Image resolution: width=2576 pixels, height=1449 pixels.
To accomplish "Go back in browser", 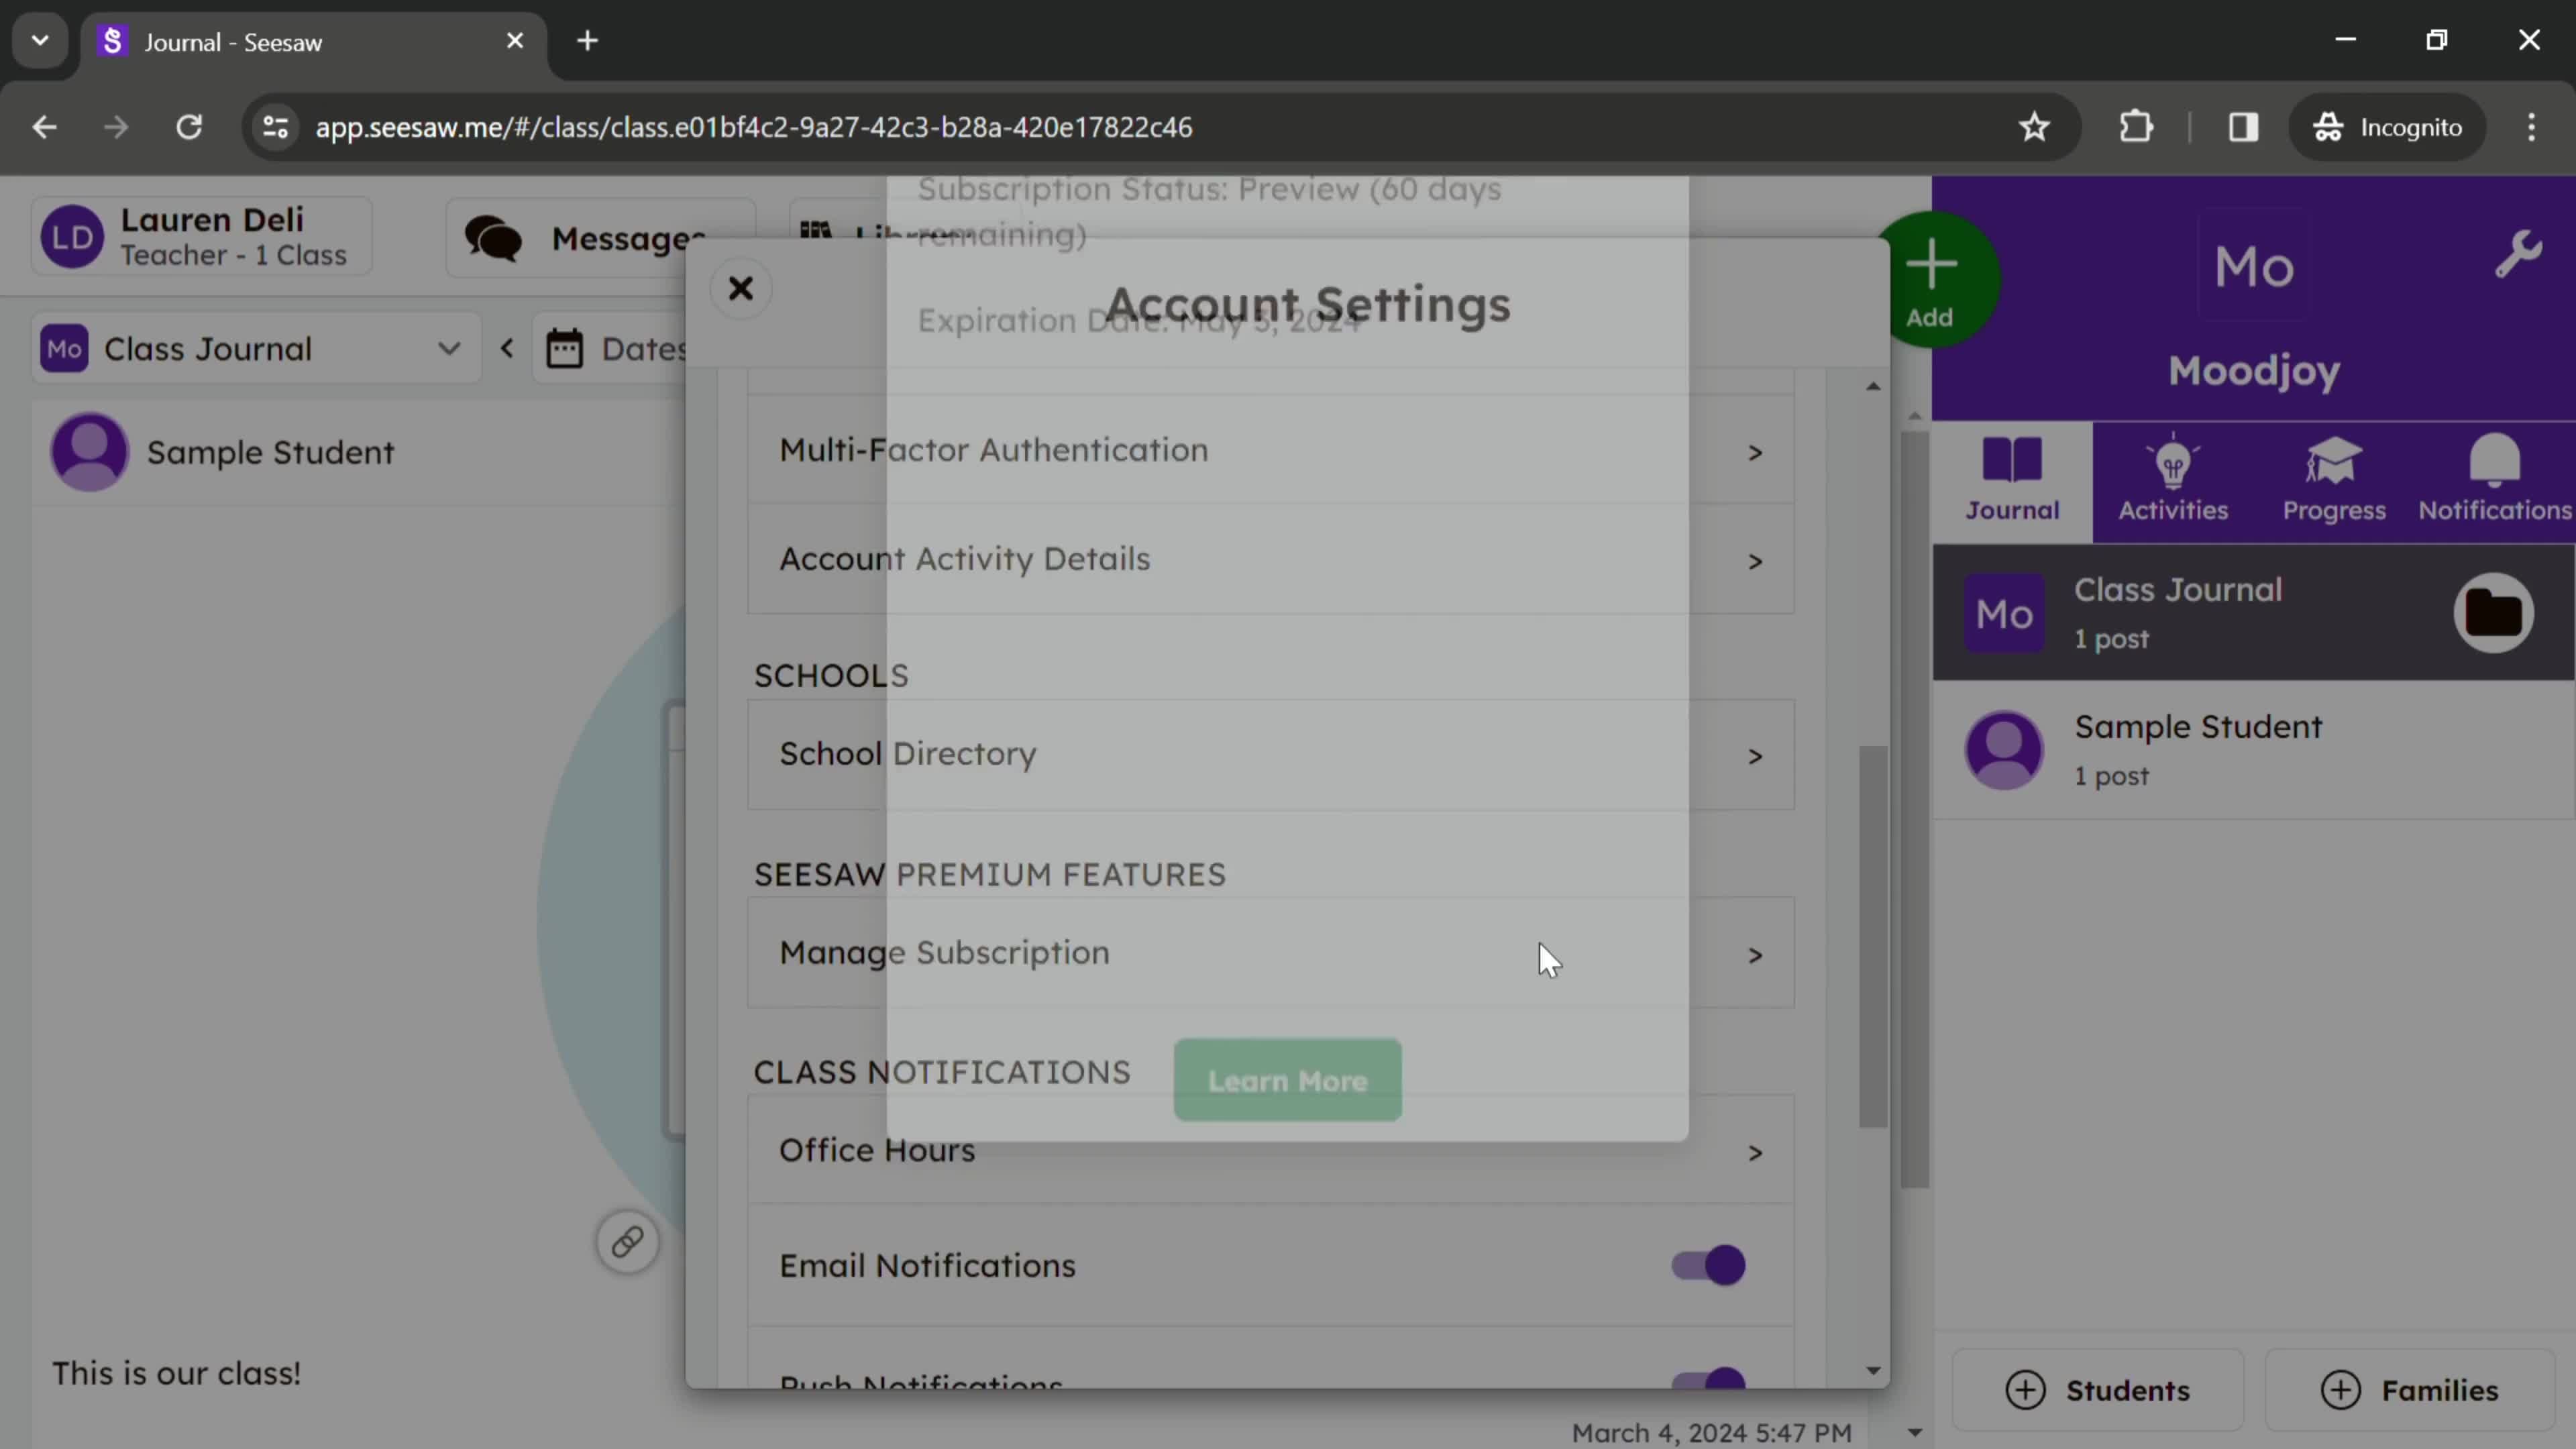I will click(44, 127).
